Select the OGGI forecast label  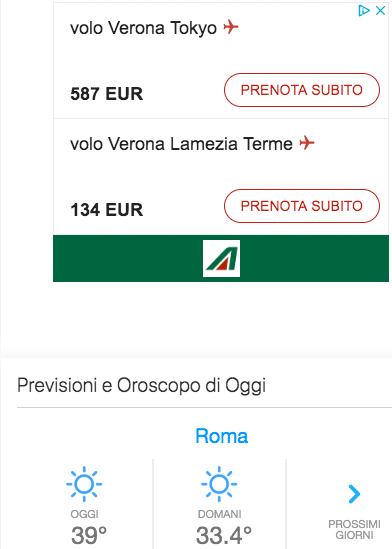(x=84, y=514)
